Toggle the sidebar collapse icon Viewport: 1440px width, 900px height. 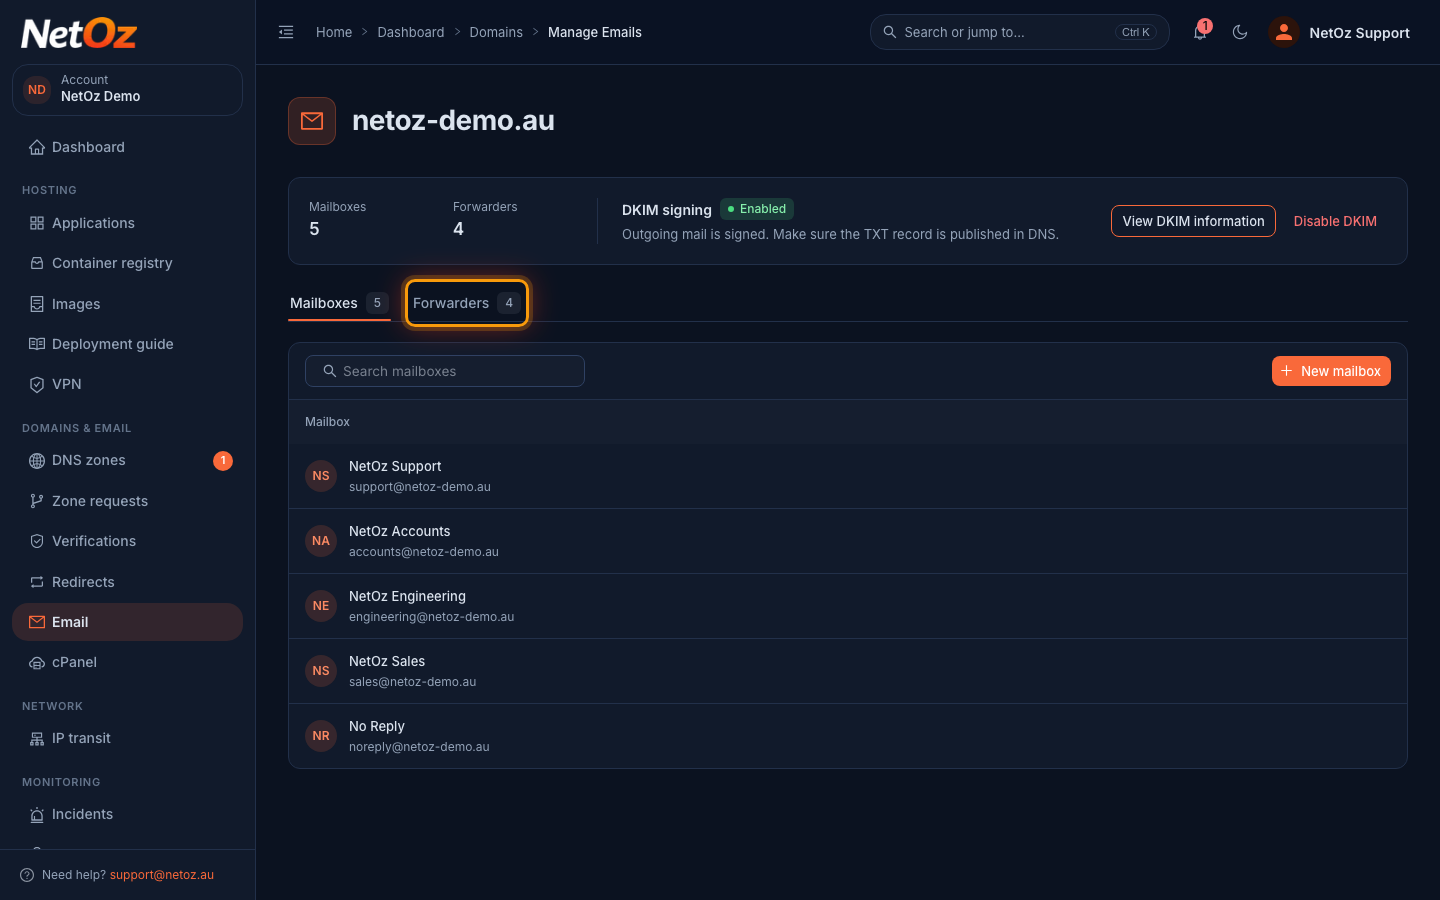pos(286,32)
